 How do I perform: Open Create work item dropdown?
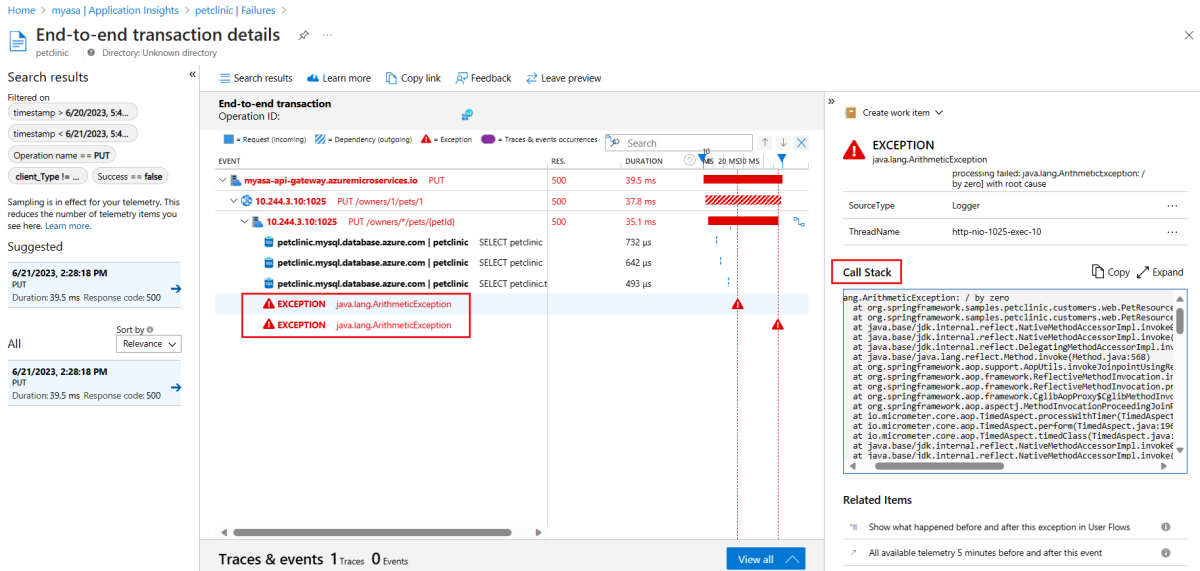(x=894, y=113)
